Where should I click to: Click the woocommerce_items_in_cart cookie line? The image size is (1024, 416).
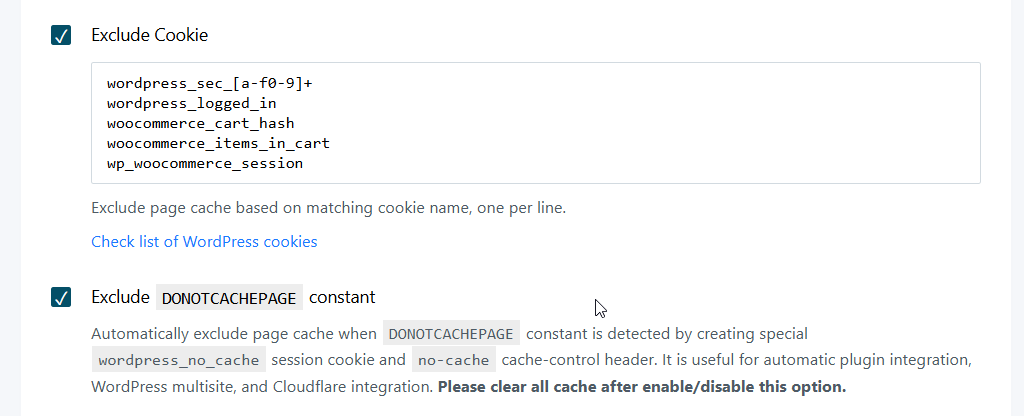coord(218,143)
